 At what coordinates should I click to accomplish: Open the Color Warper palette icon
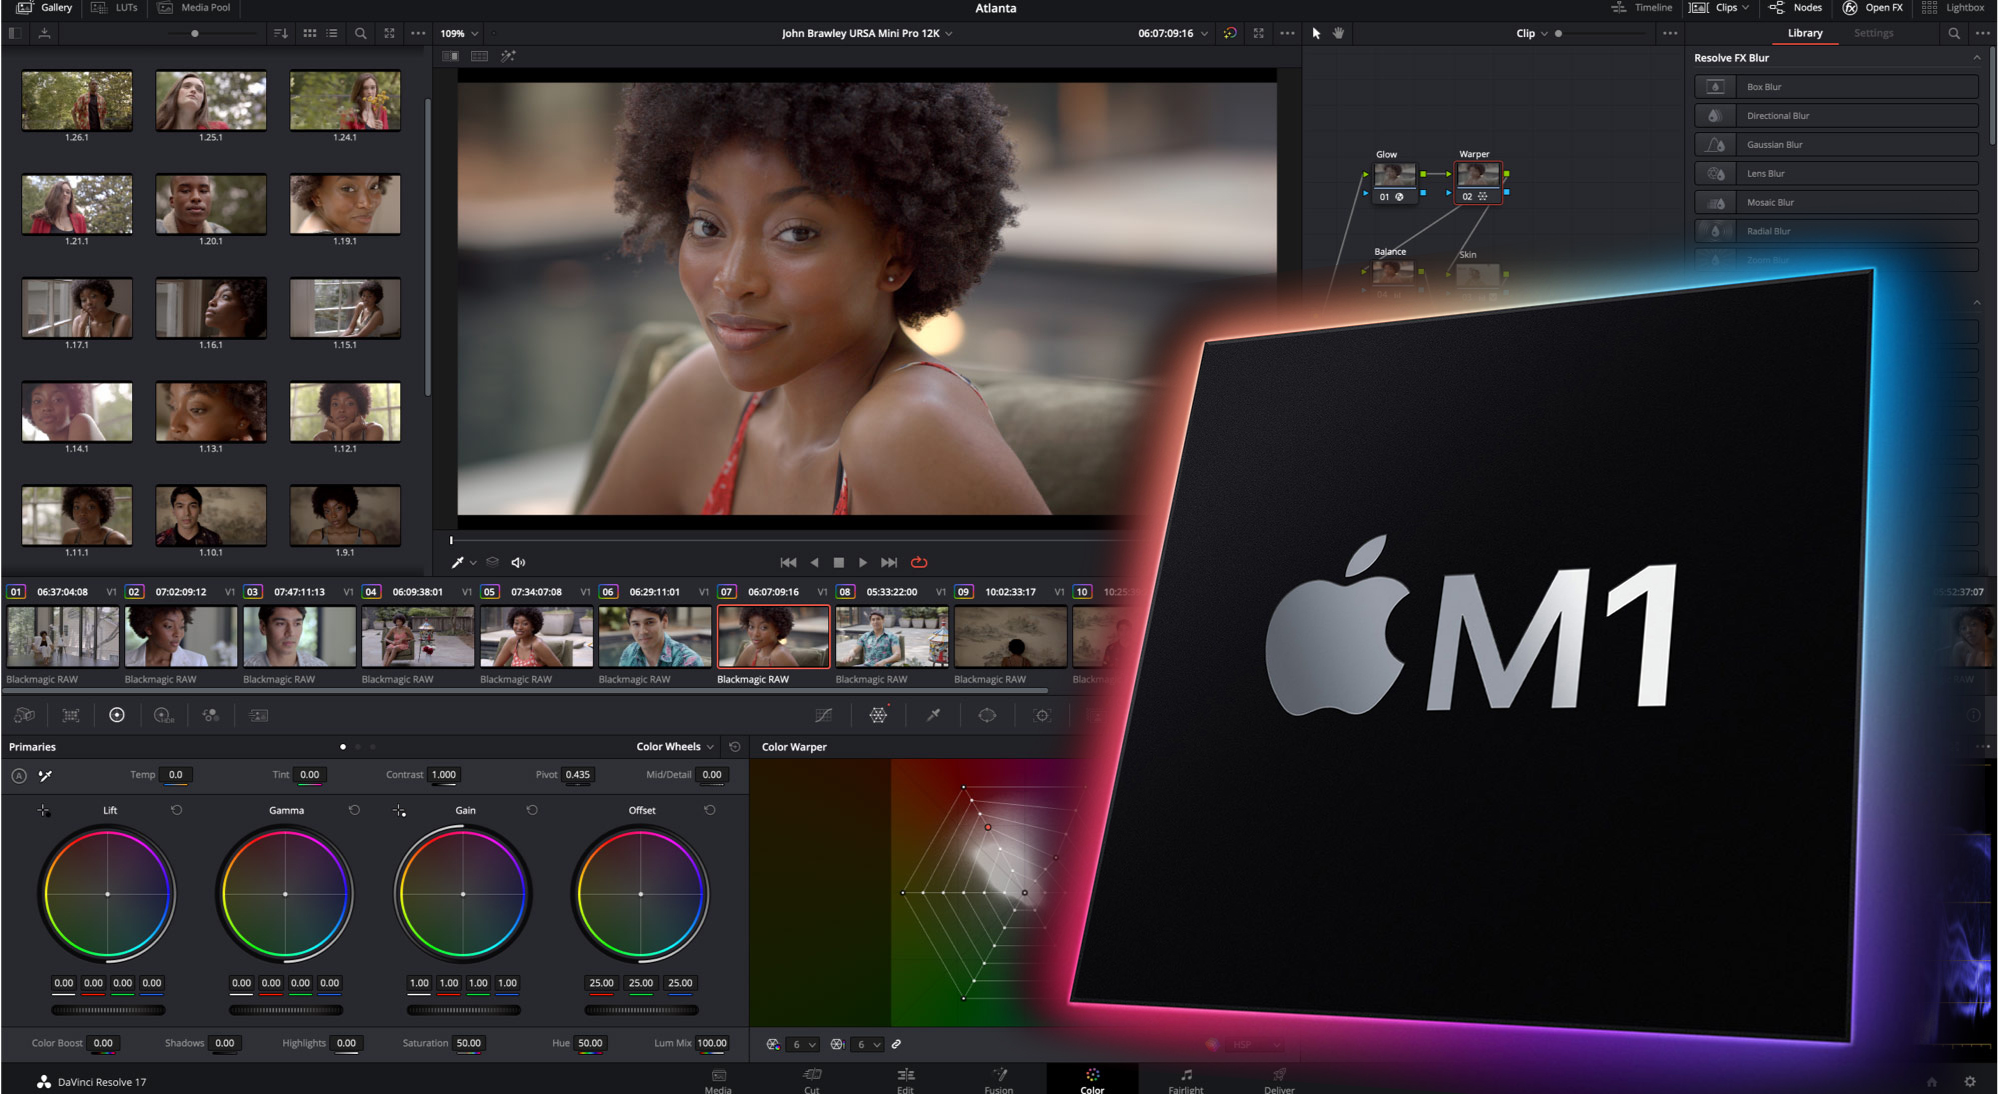(878, 715)
